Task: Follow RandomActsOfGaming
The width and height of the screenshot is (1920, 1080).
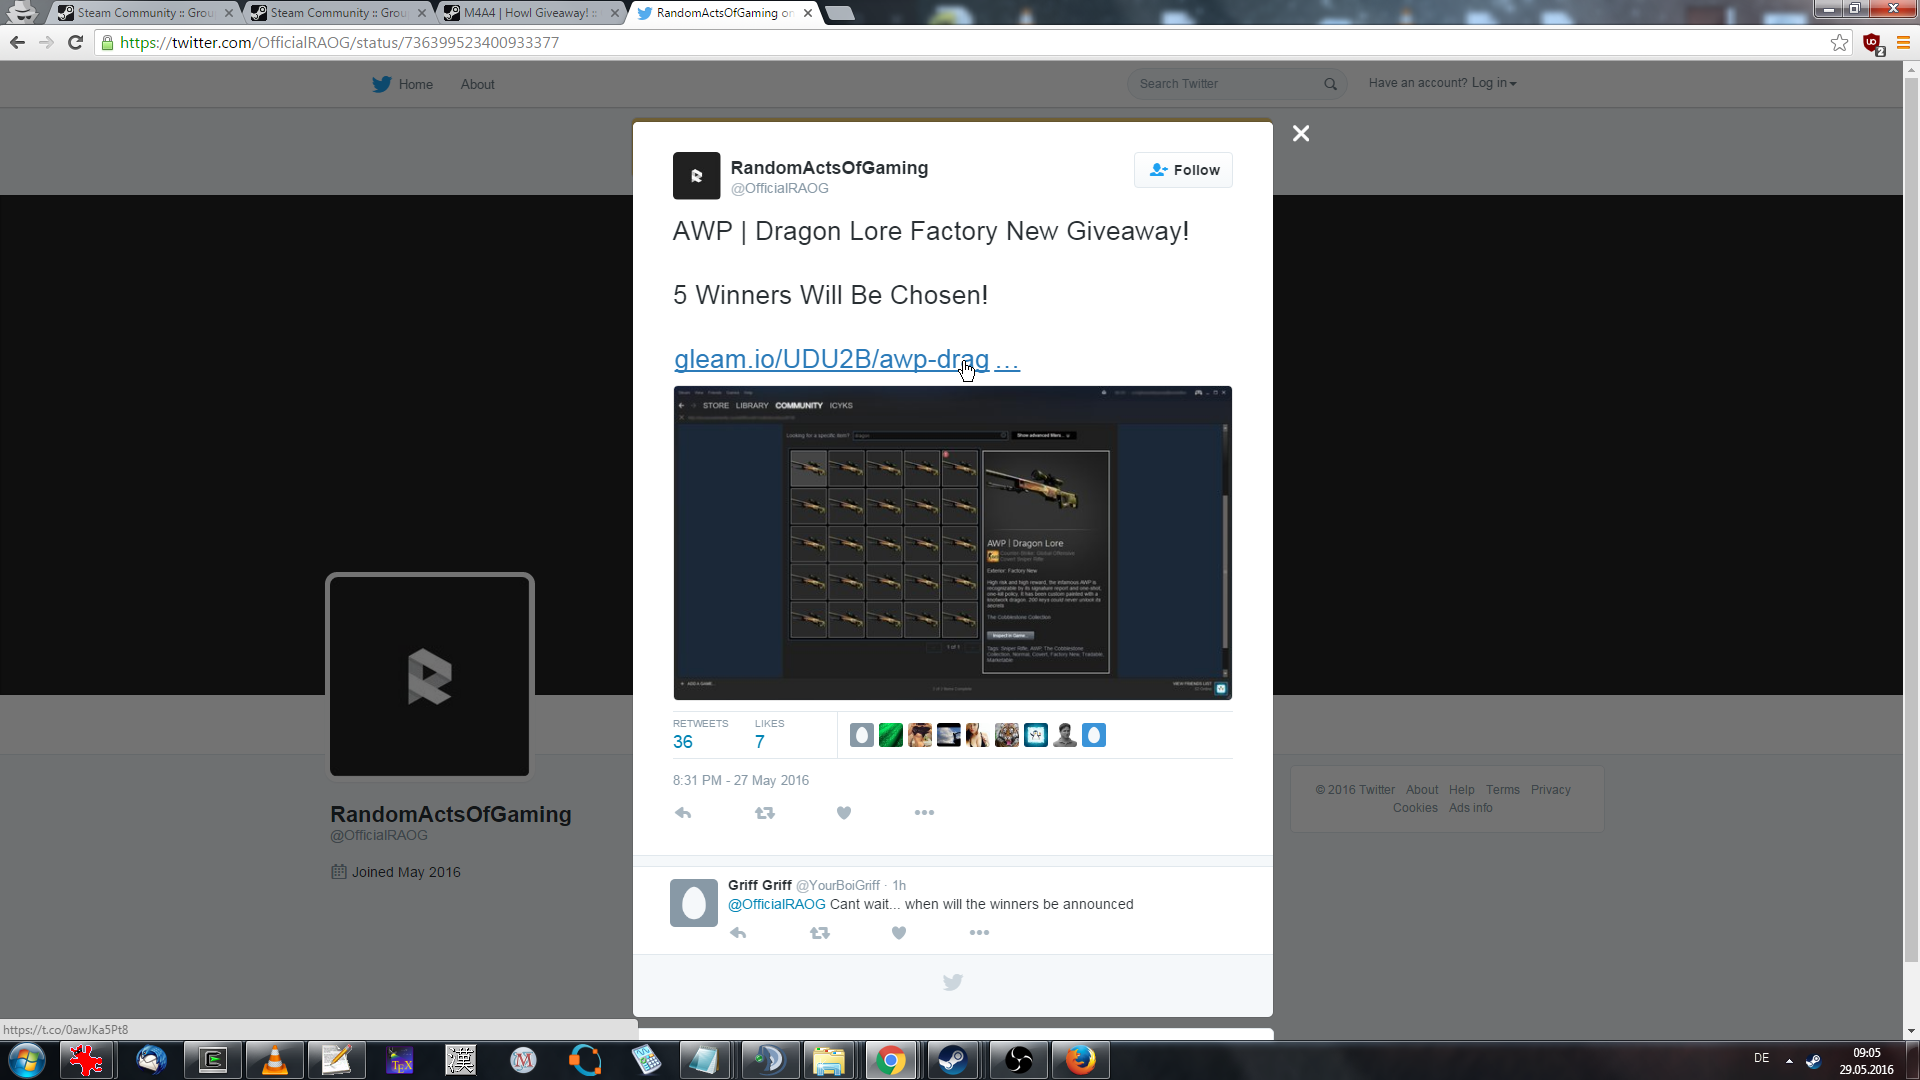Action: (1183, 170)
